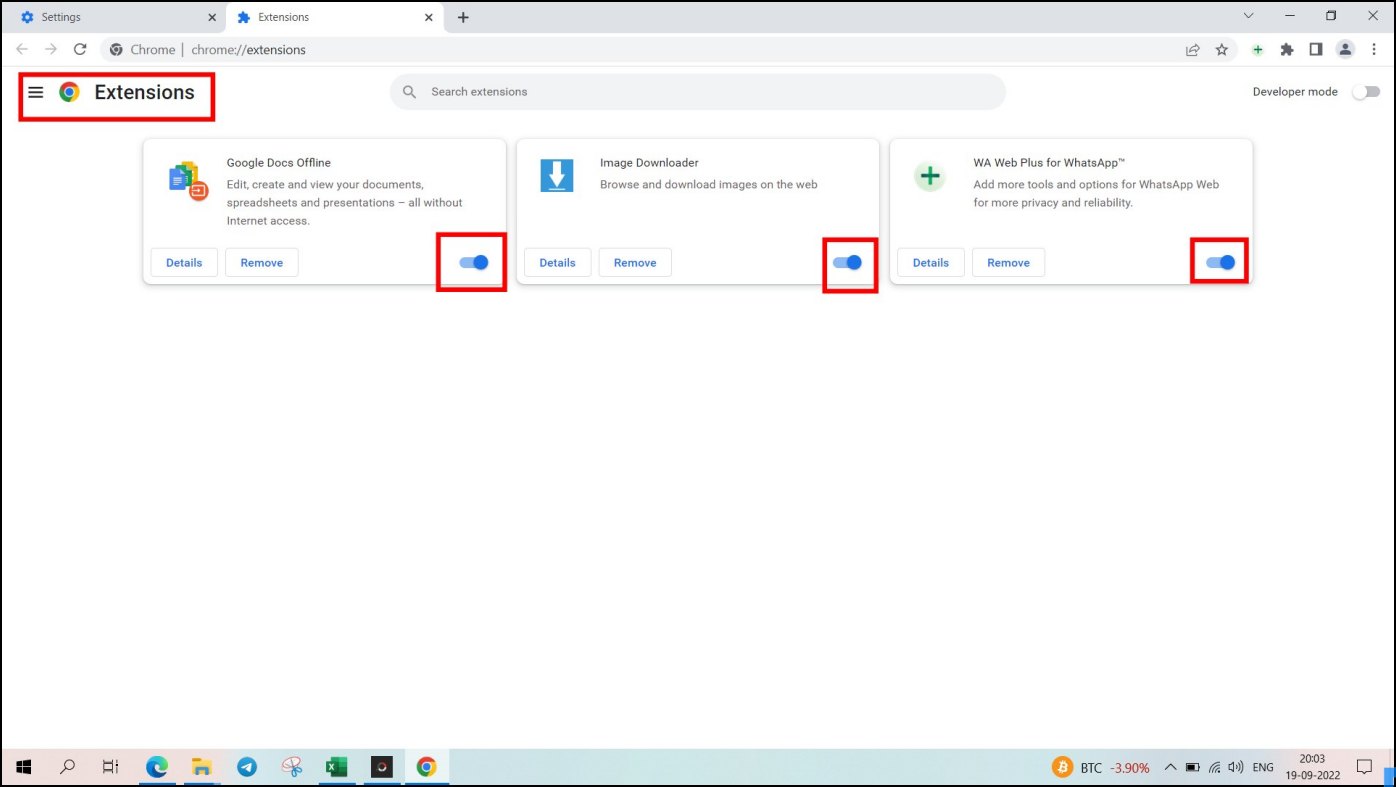The width and height of the screenshot is (1396, 787).
Task: Open the Extensions hamburger main menu
Action: (36, 92)
